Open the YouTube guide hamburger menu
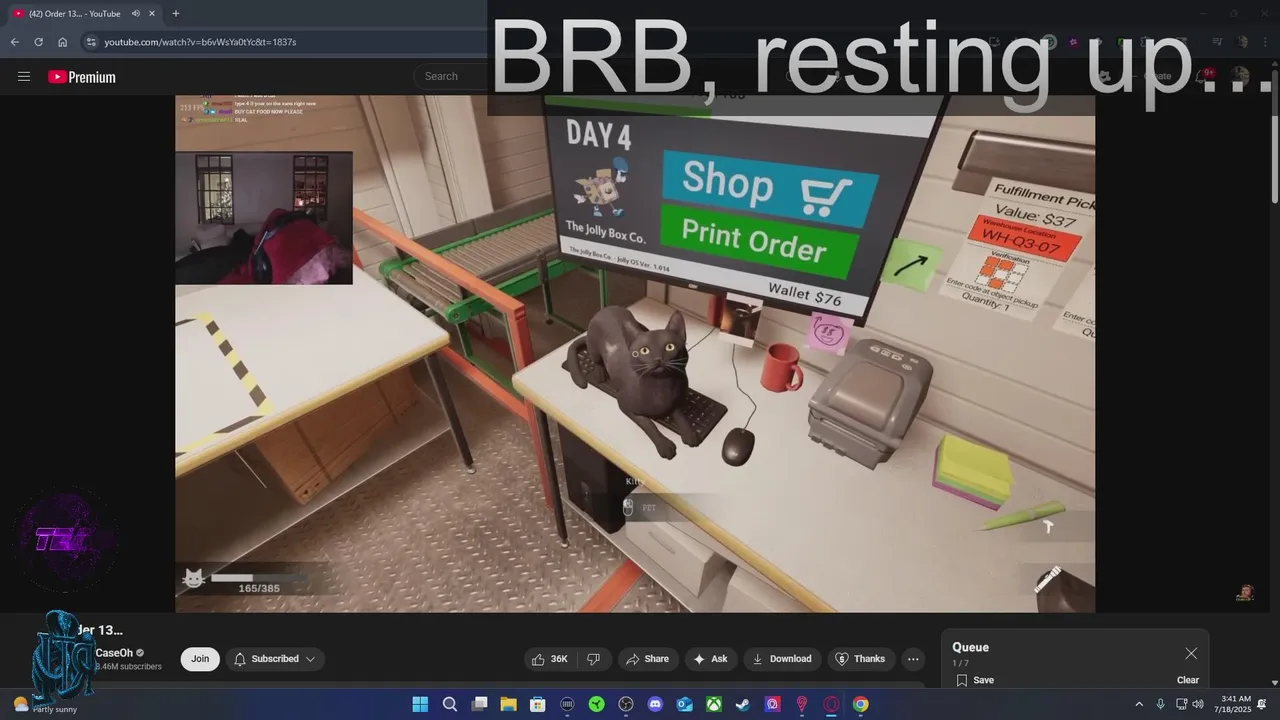Viewport: 1280px width, 720px height. (24, 77)
